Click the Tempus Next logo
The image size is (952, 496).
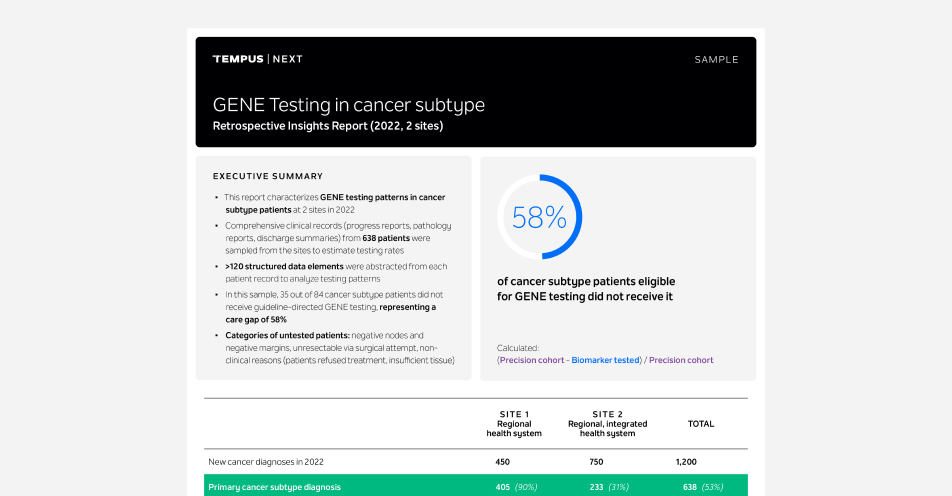tap(257, 59)
